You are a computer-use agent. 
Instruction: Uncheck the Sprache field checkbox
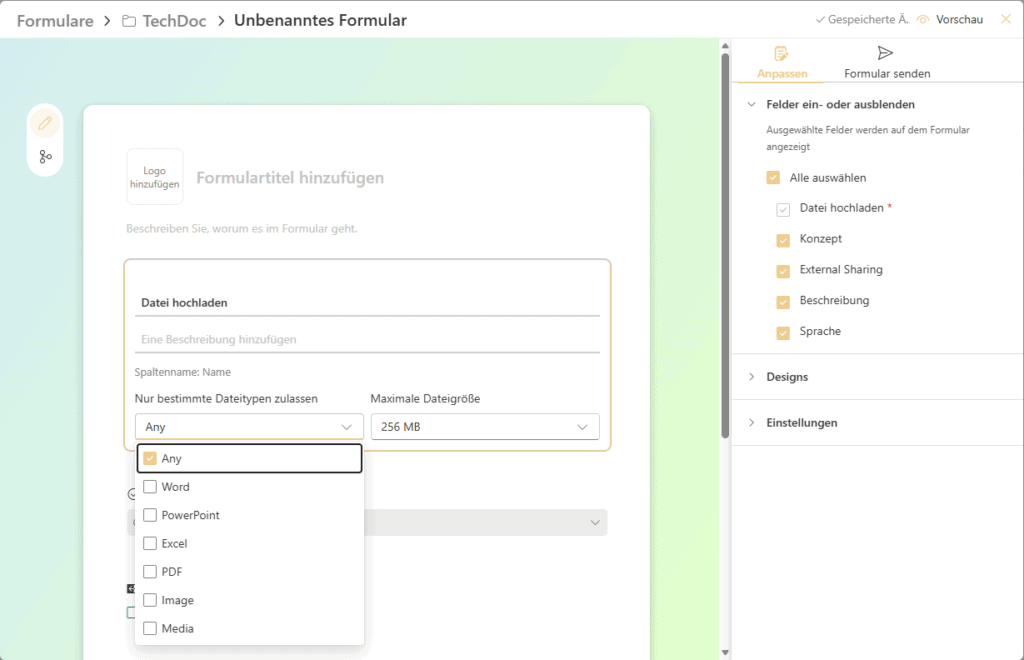click(x=783, y=332)
